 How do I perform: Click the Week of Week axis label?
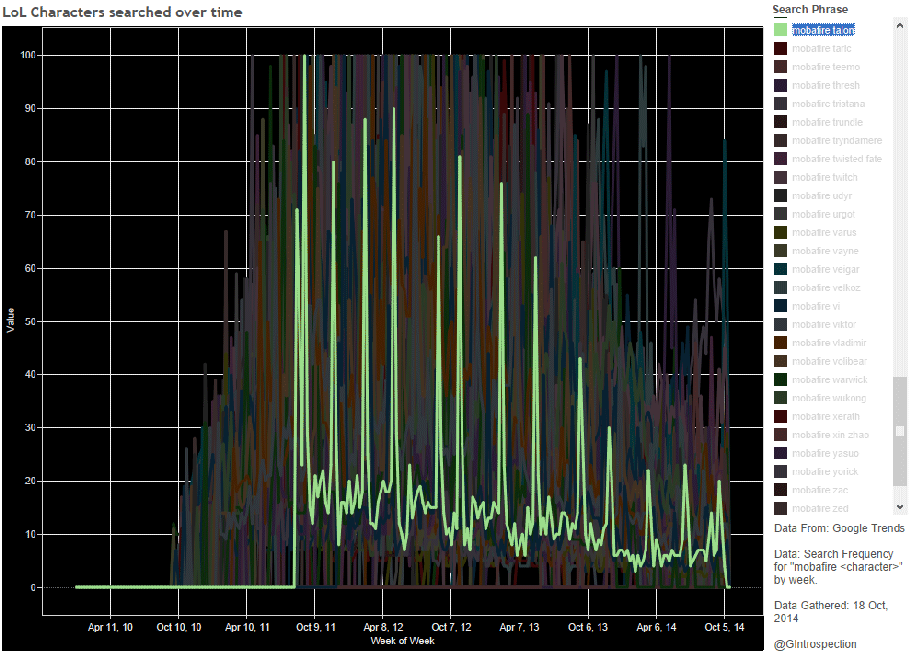click(x=402, y=640)
